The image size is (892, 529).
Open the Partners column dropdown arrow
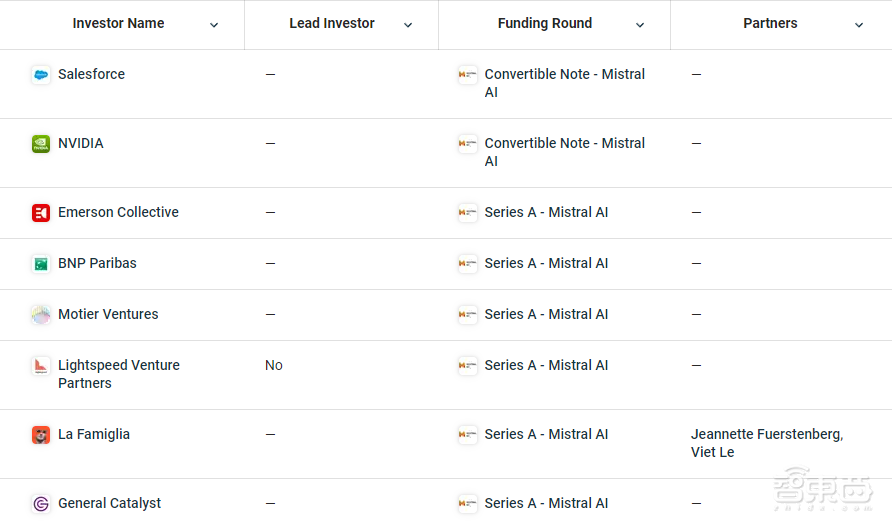859,25
